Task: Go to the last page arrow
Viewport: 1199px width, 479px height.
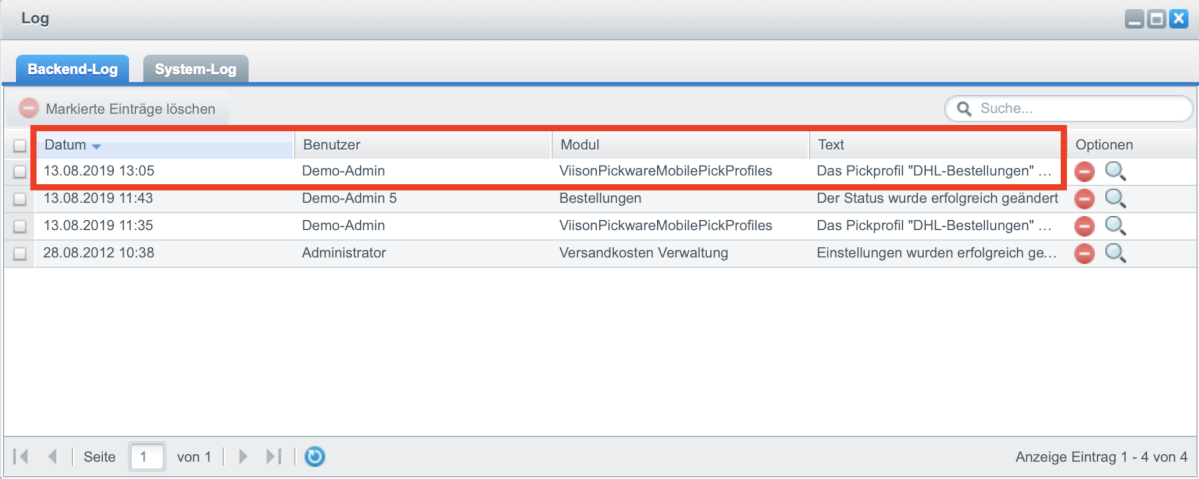Action: point(274,457)
